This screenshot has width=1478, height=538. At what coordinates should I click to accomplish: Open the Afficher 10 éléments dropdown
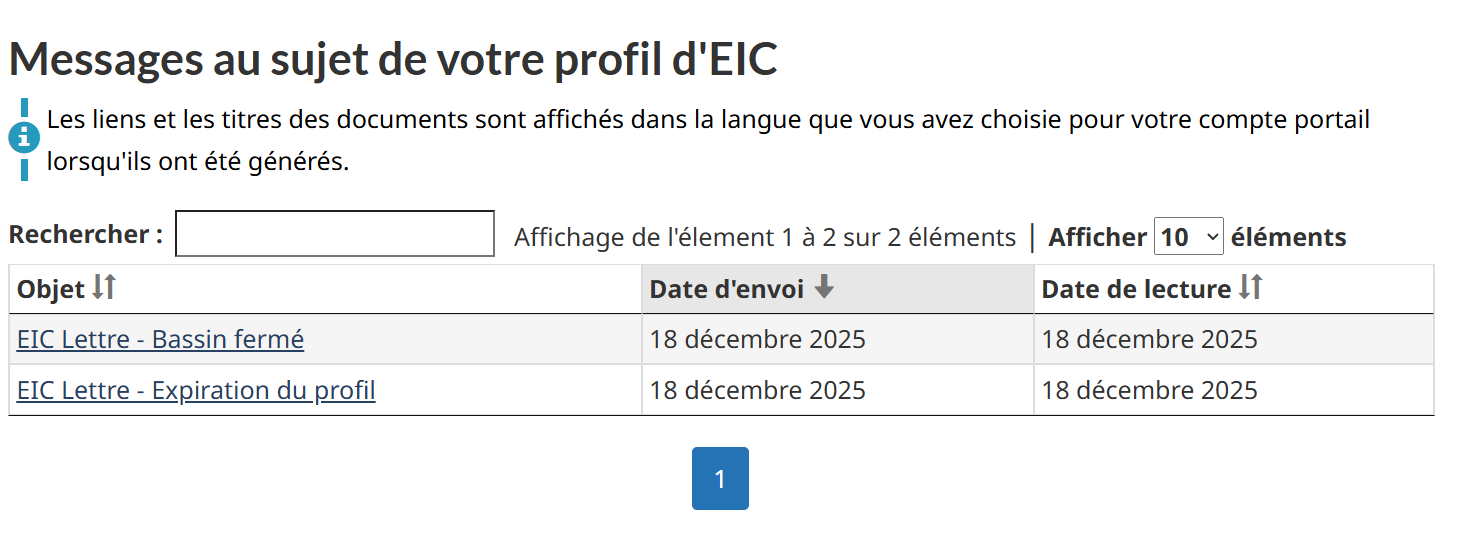[1188, 237]
